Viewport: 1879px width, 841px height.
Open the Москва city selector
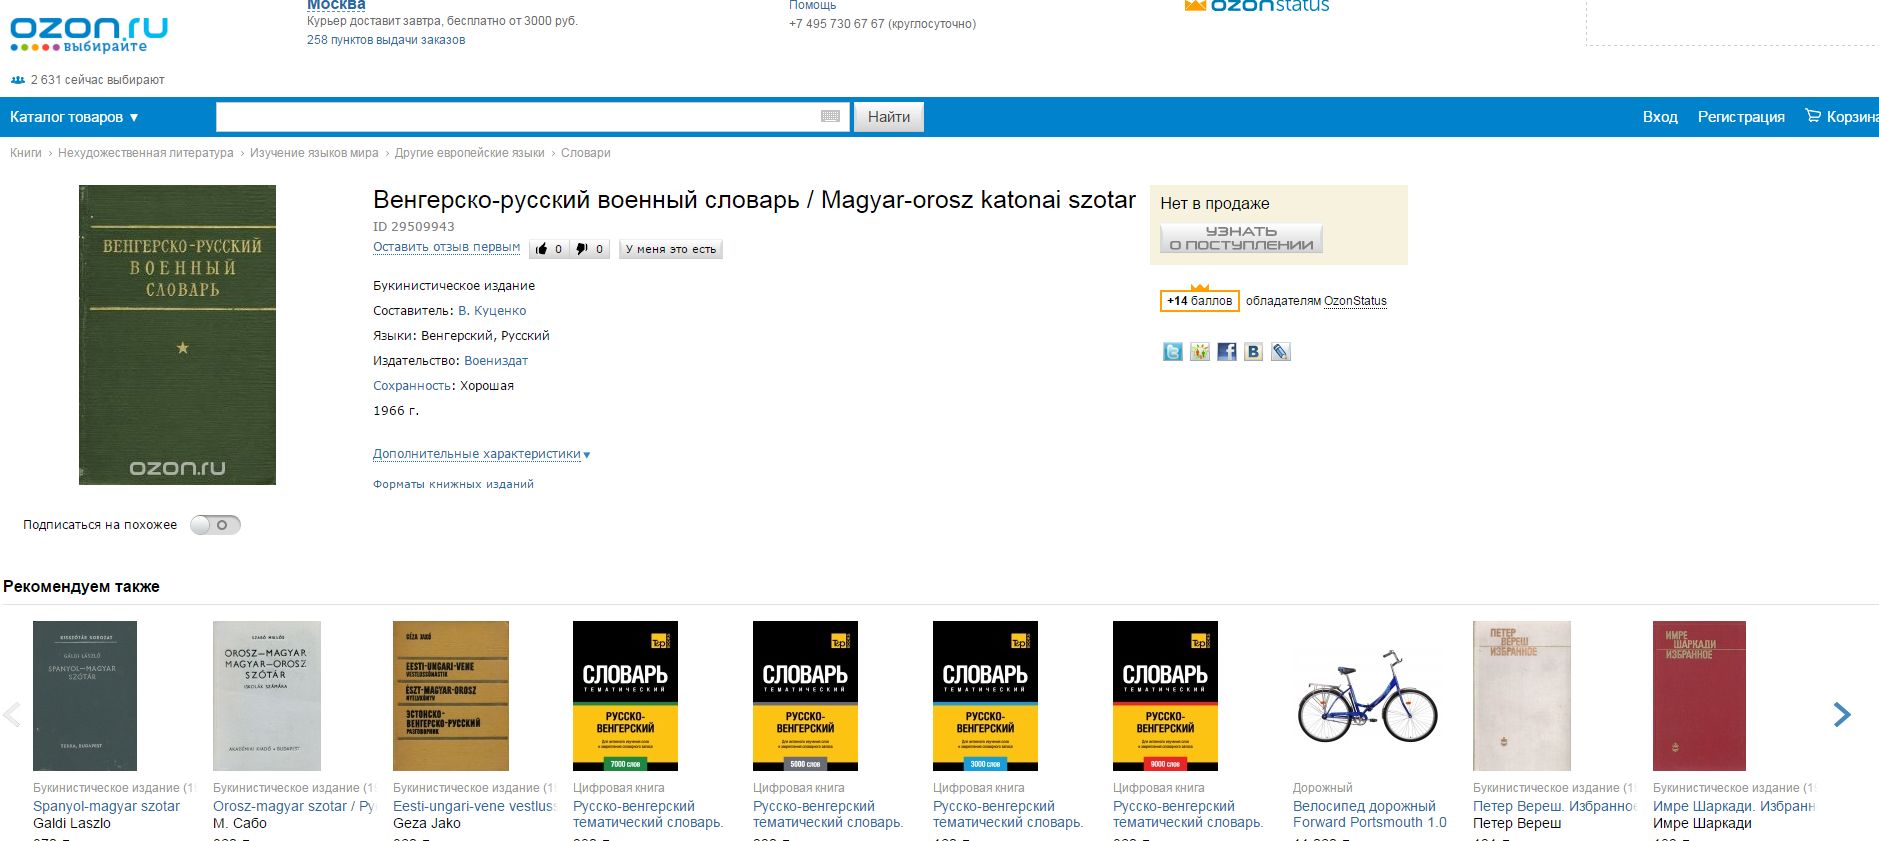tap(336, 5)
